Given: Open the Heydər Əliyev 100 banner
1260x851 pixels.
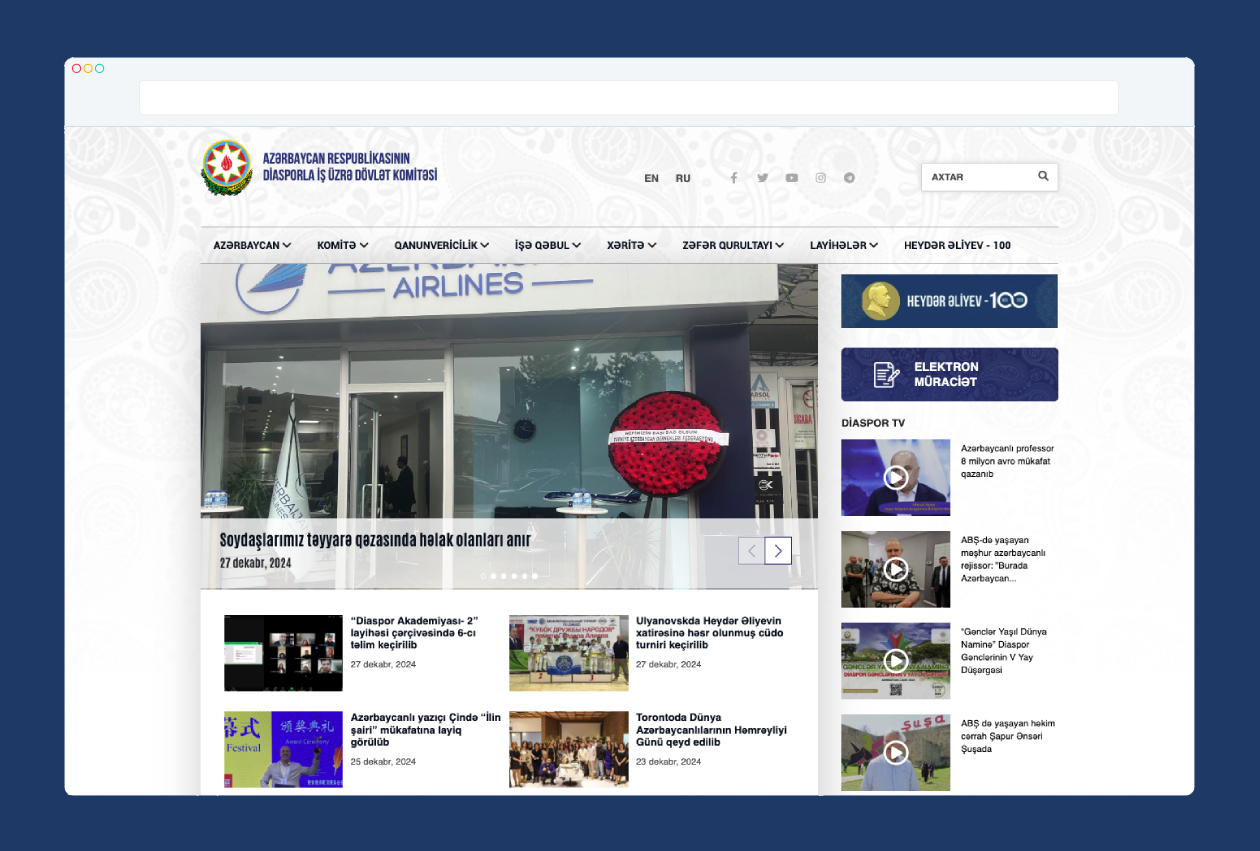Looking at the screenshot, I should pyautogui.click(x=949, y=301).
